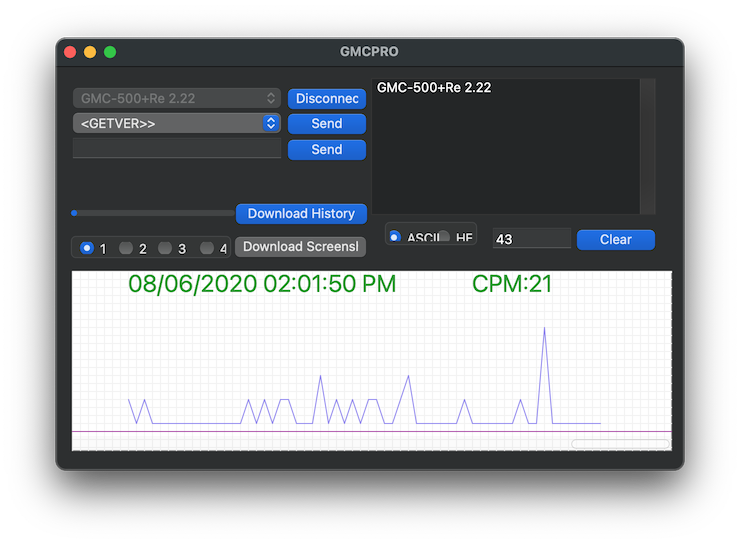Image resolution: width=740 pixels, height=544 pixels.
Task: Click the download progress slider handle
Action: (x=74, y=213)
